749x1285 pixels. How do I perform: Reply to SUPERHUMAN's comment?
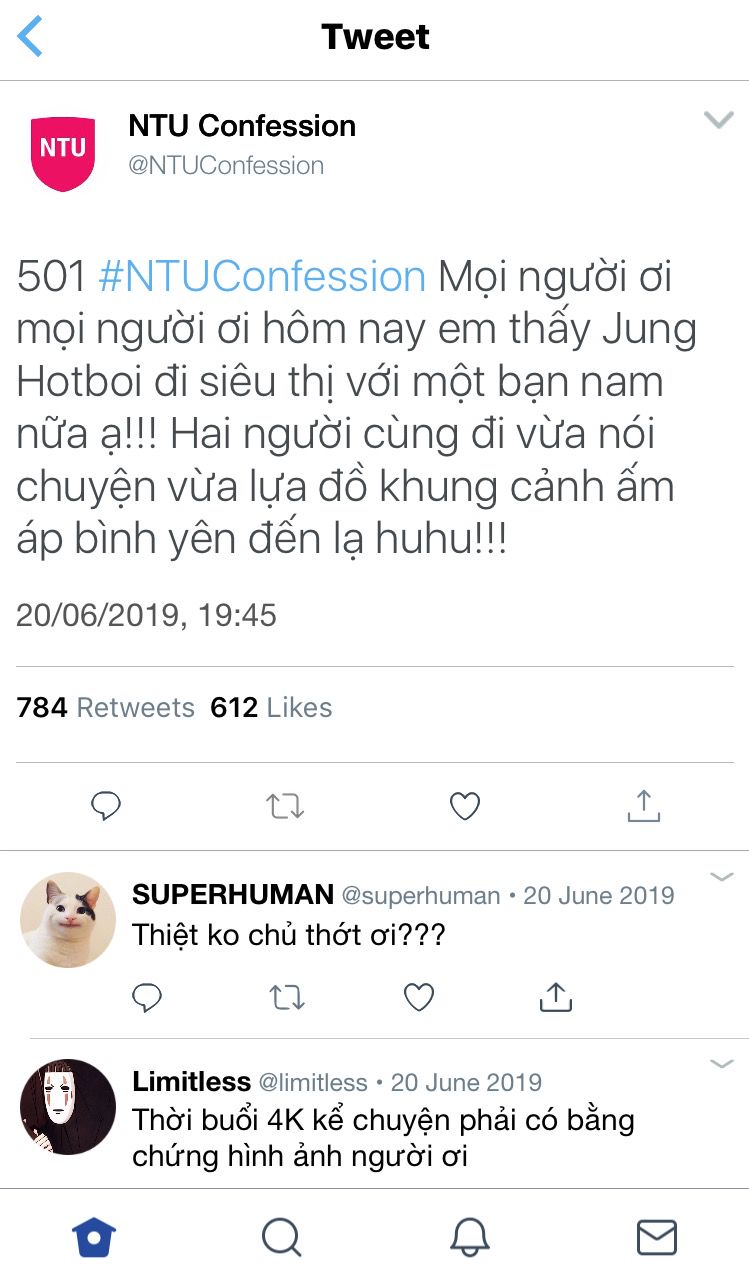tap(147, 997)
